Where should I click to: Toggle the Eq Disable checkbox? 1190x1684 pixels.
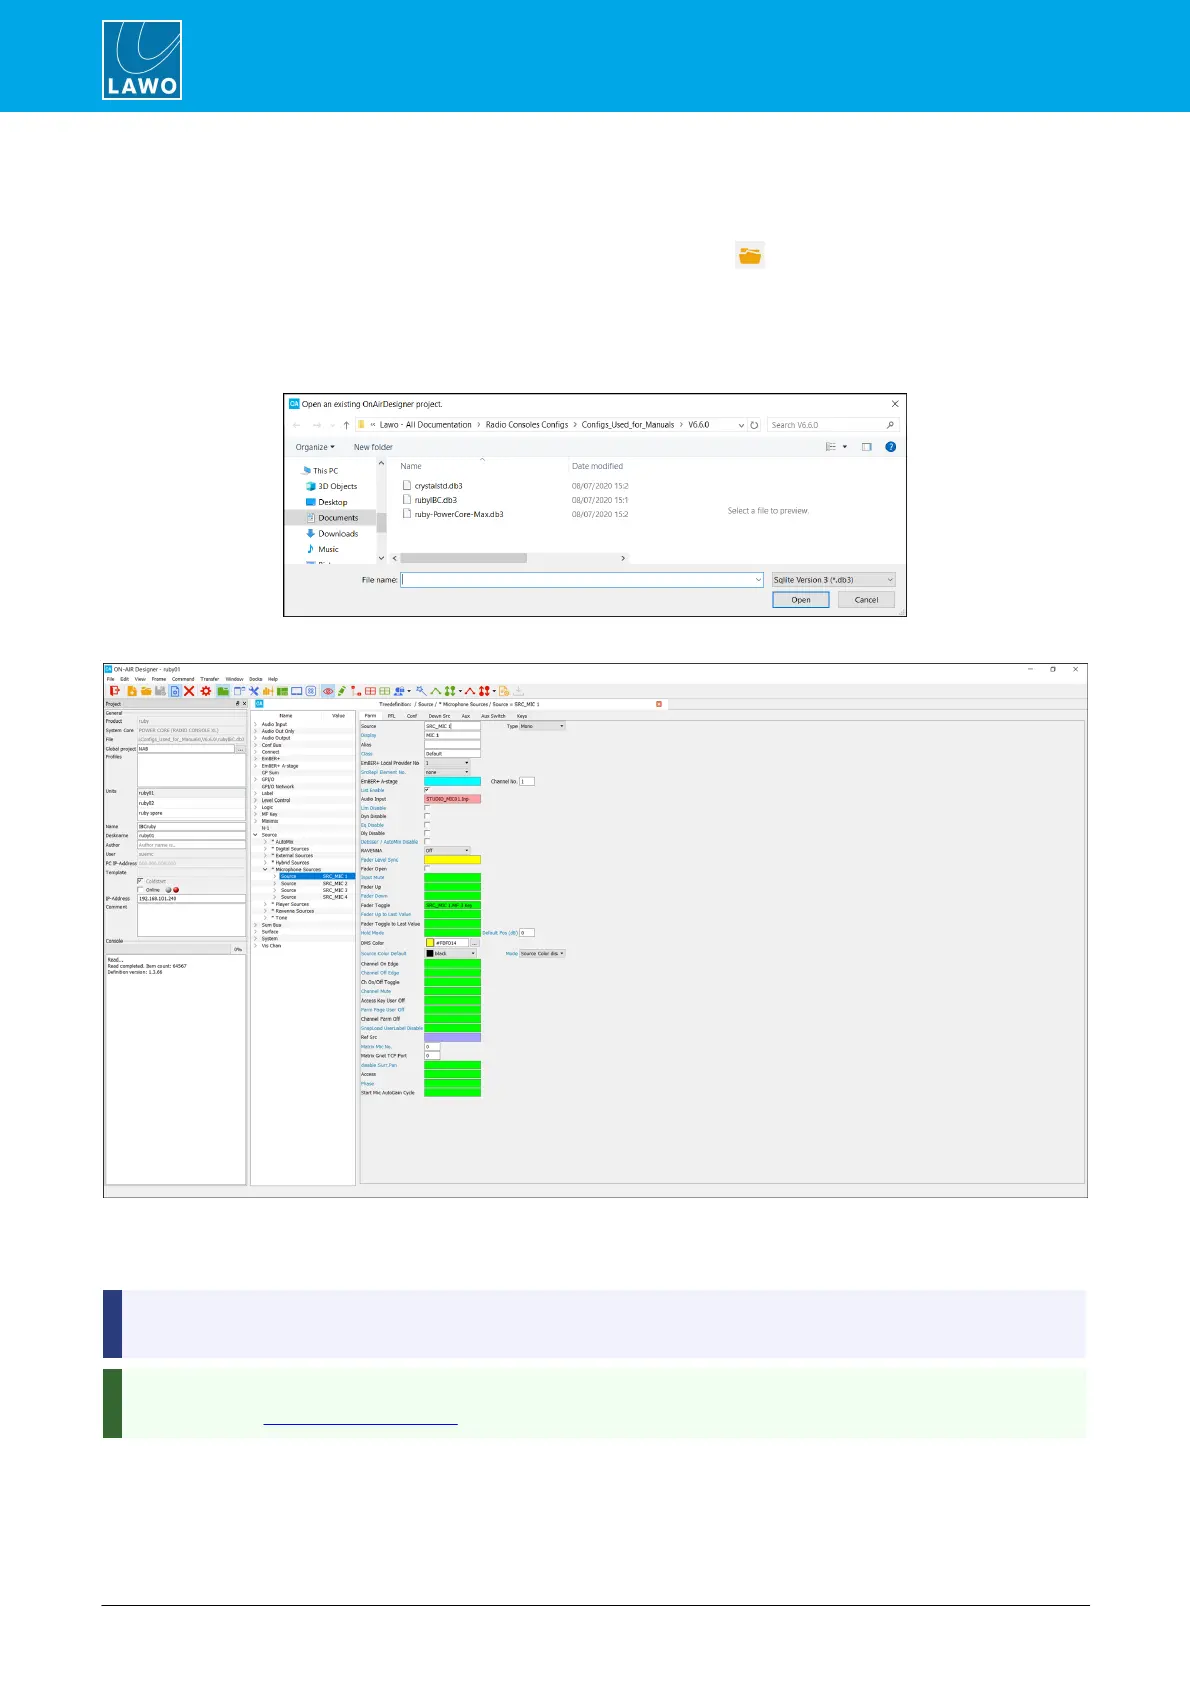click(427, 825)
